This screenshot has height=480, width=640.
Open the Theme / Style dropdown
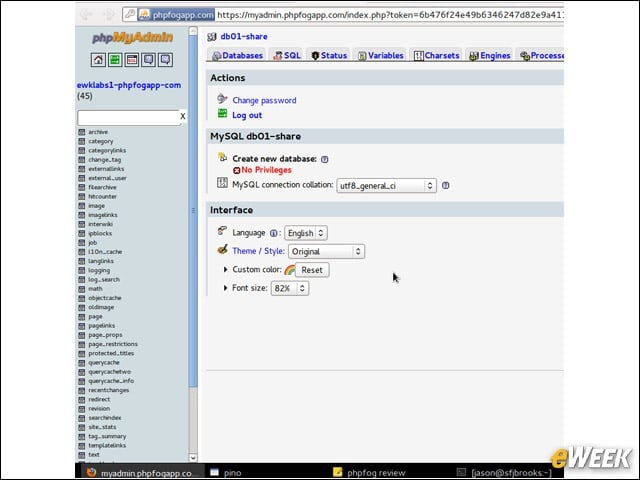click(327, 251)
